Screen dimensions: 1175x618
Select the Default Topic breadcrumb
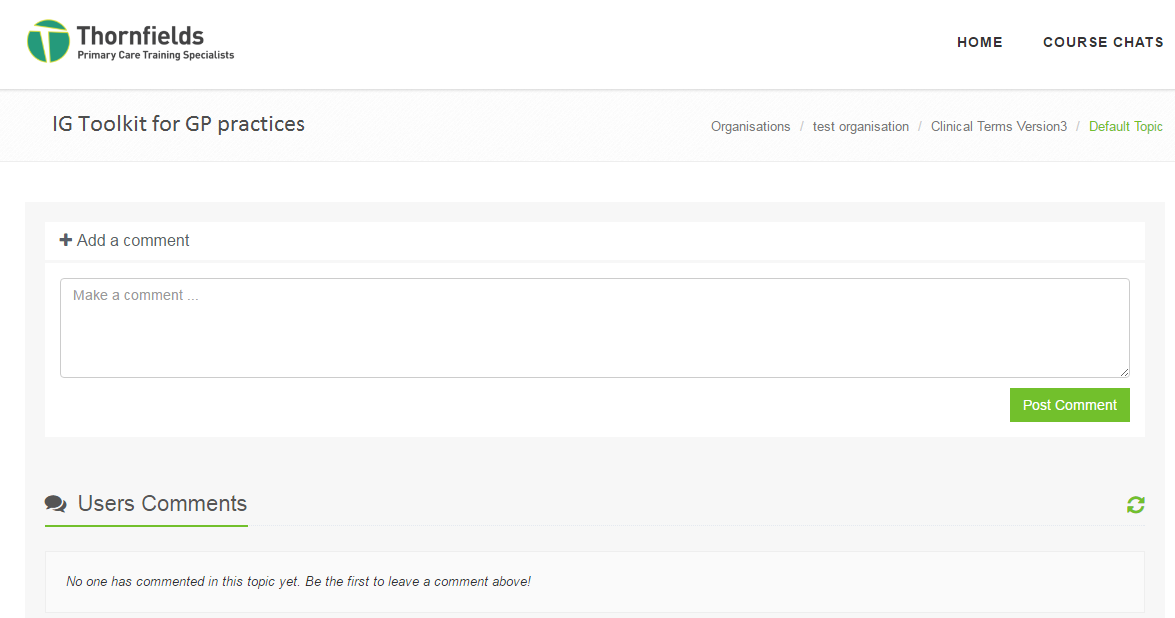(x=1125, y=127)
